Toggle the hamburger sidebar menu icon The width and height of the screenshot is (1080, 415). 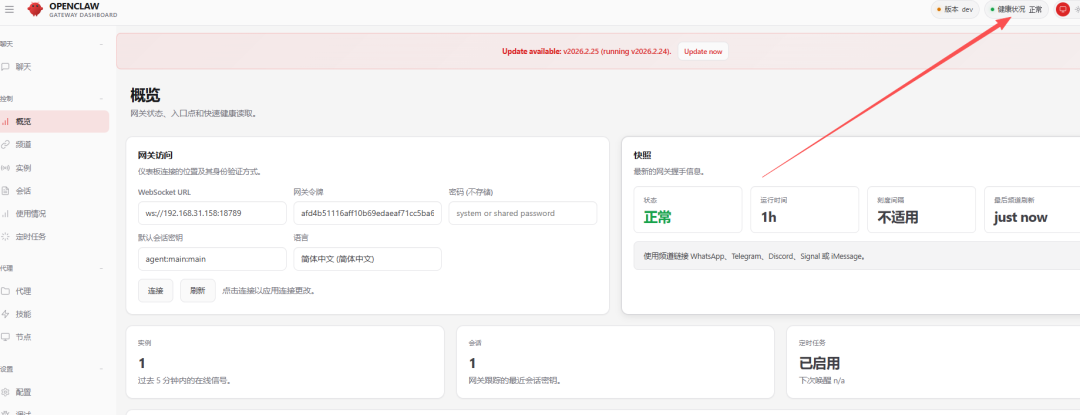[x=9, y=10]
